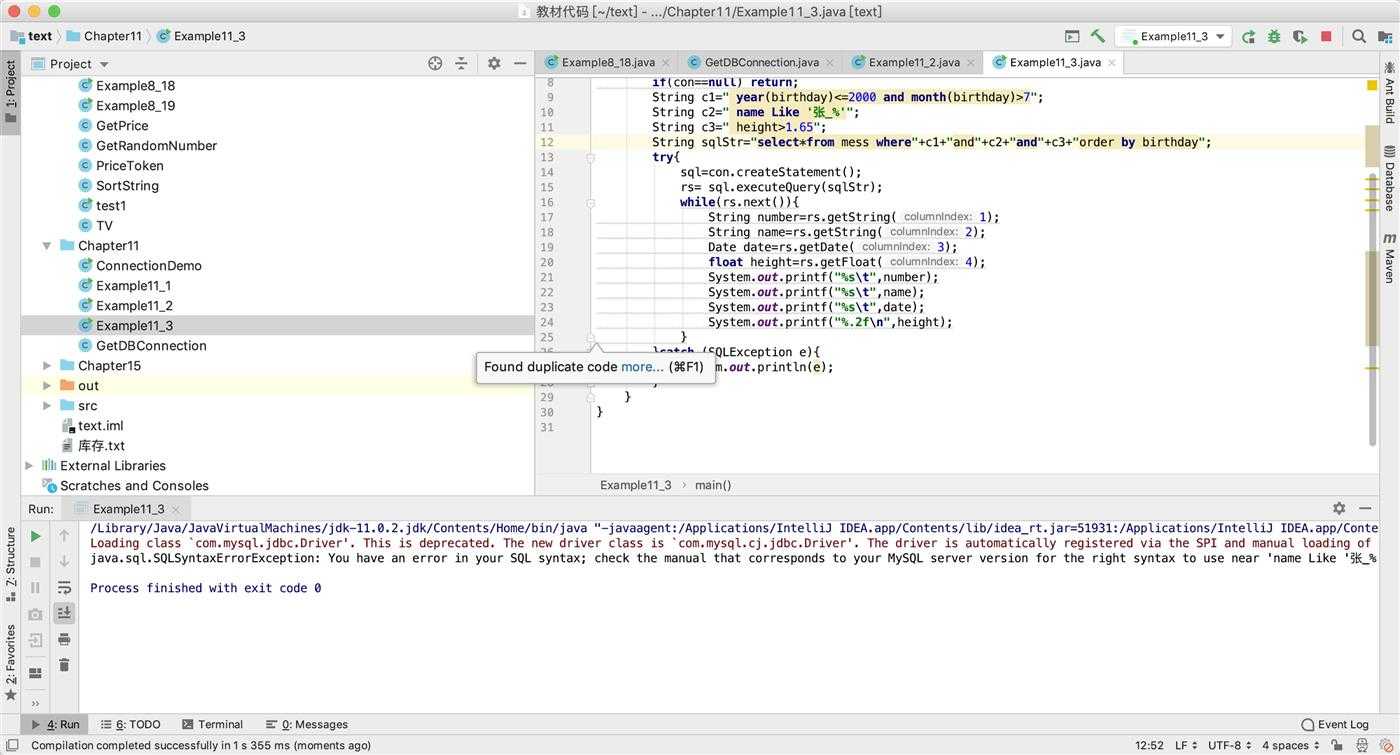Screen dimensions: 1400x755
Task: Hide Run panel with minus icon
Action: (x=1365, y=508)
